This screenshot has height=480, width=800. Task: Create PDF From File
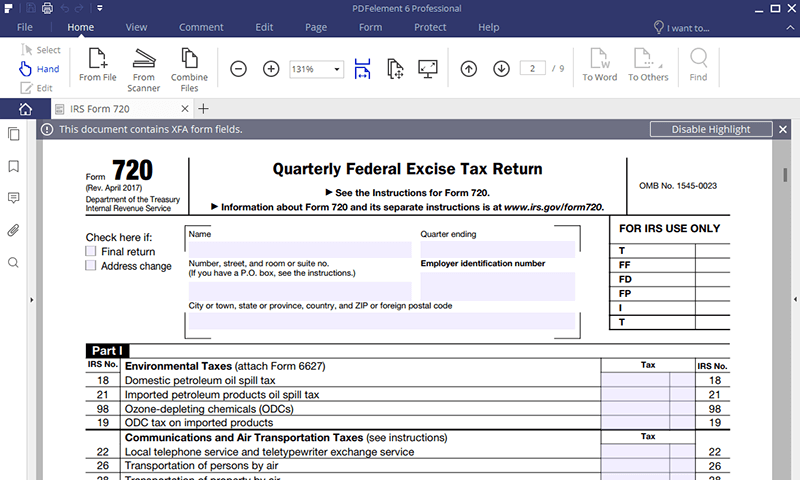pyautogui.click(x=97, y=65)
